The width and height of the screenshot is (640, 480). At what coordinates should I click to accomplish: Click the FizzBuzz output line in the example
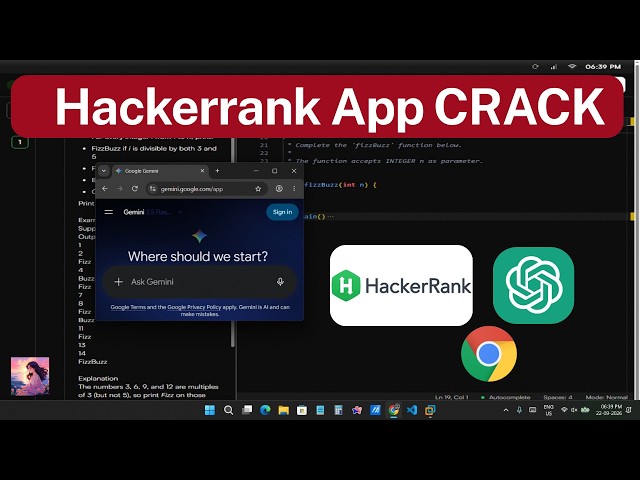[x=93, y=362]
